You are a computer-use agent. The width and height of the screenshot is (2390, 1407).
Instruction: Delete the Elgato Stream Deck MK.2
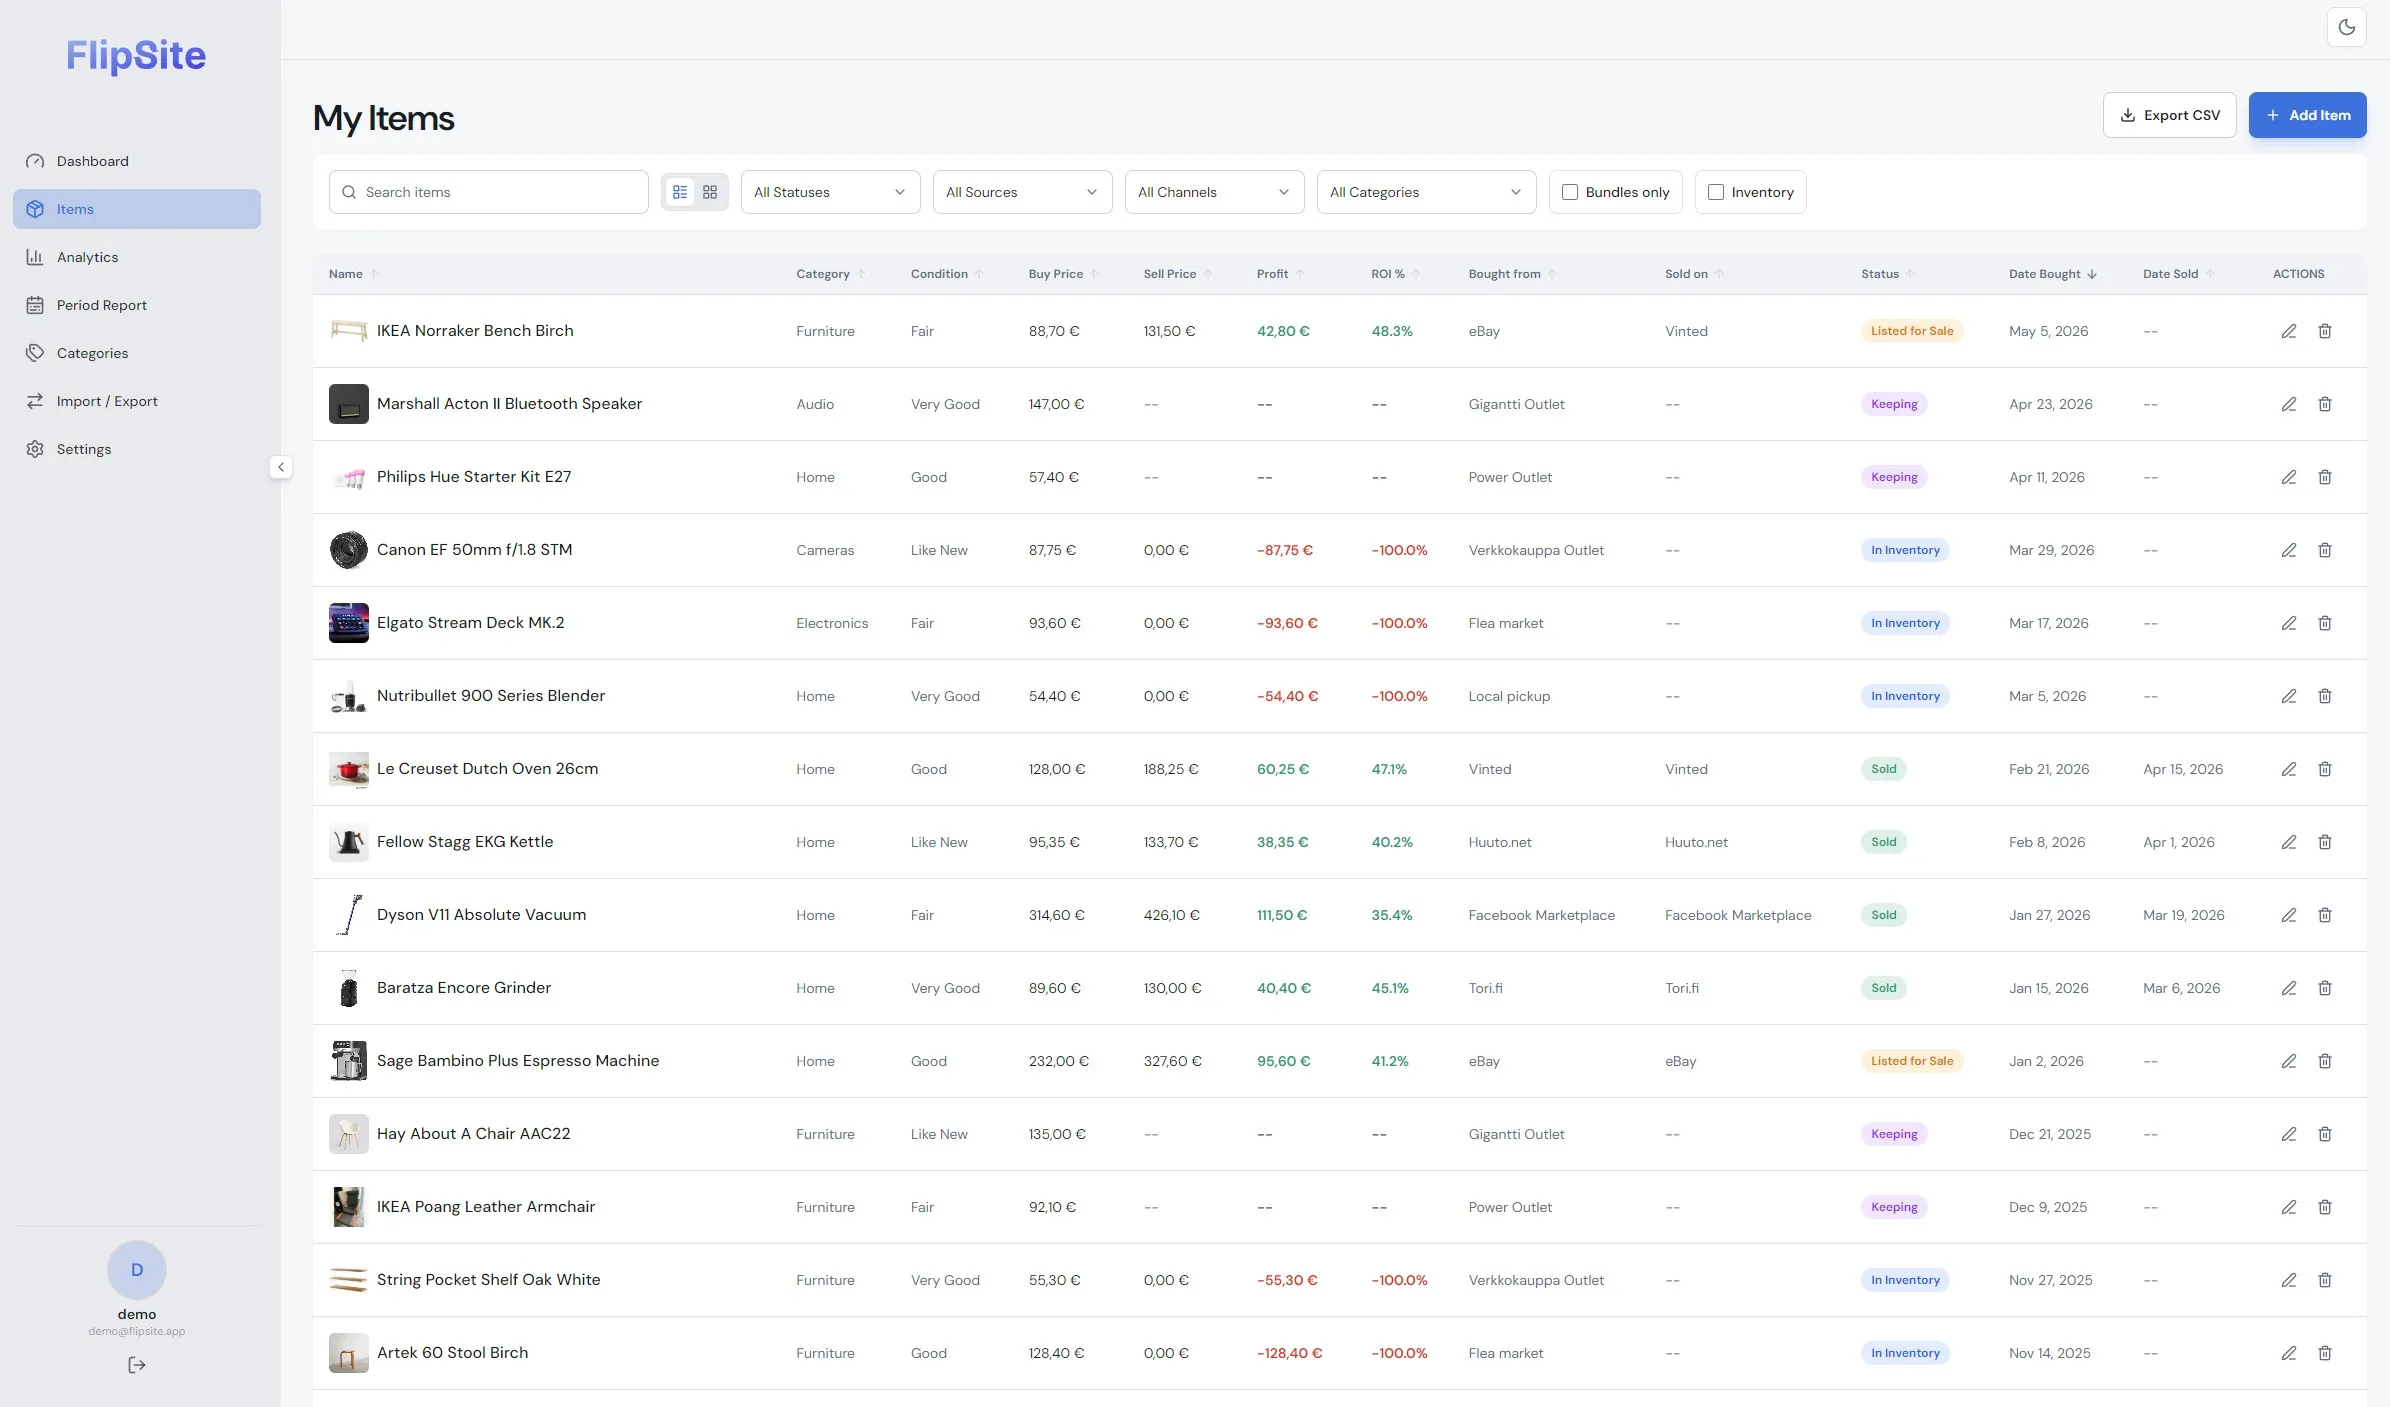[x=2325, y=623]
